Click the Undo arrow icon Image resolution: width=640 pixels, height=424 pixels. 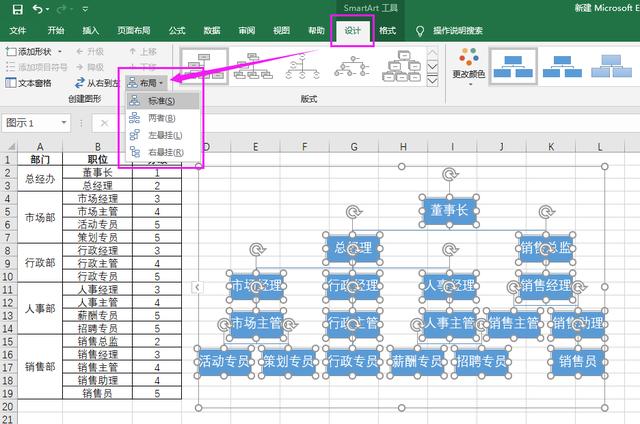pyautogui.click(x=38, y=9)
